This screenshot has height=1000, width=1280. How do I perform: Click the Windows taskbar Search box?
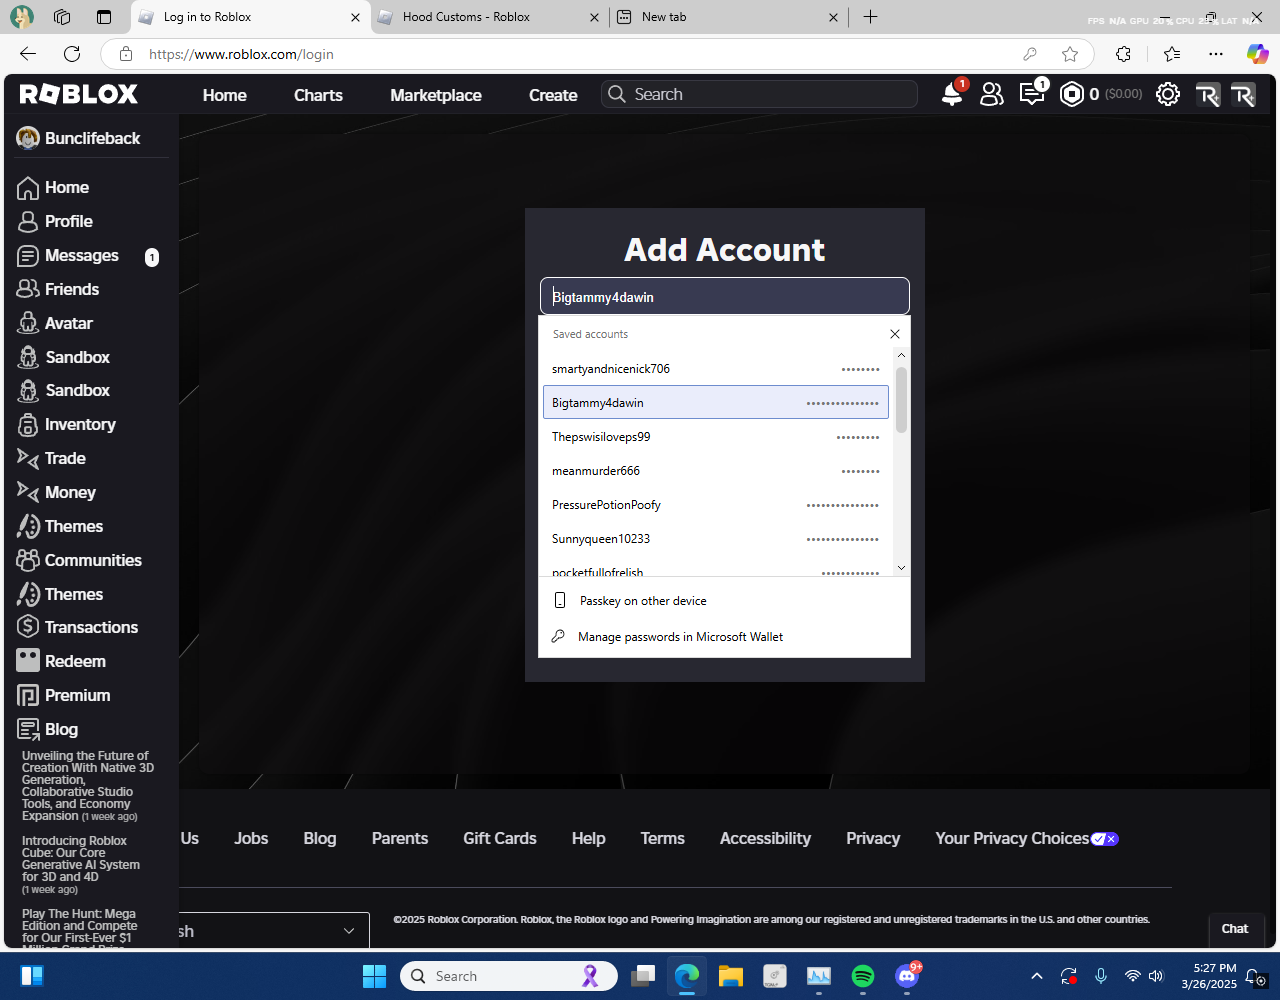[509, 976]
